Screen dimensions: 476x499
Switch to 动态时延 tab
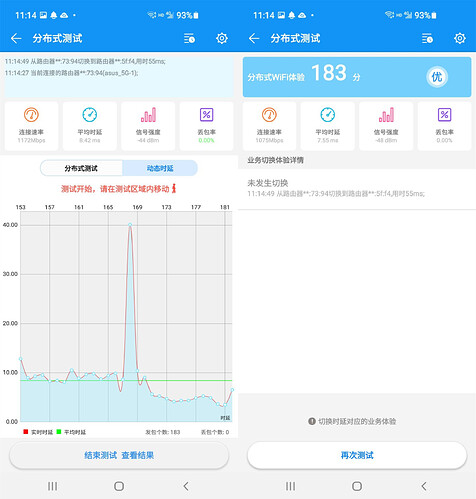pyautogui.click(x=160, y=168)
